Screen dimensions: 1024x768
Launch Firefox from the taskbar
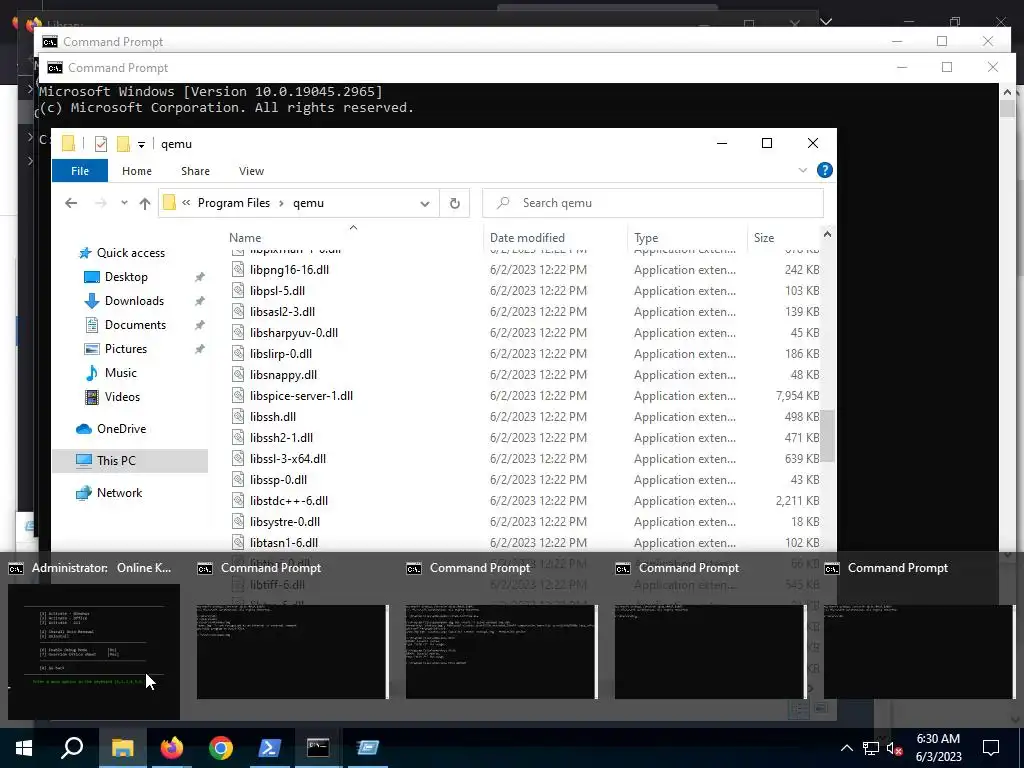pos(172,748)
